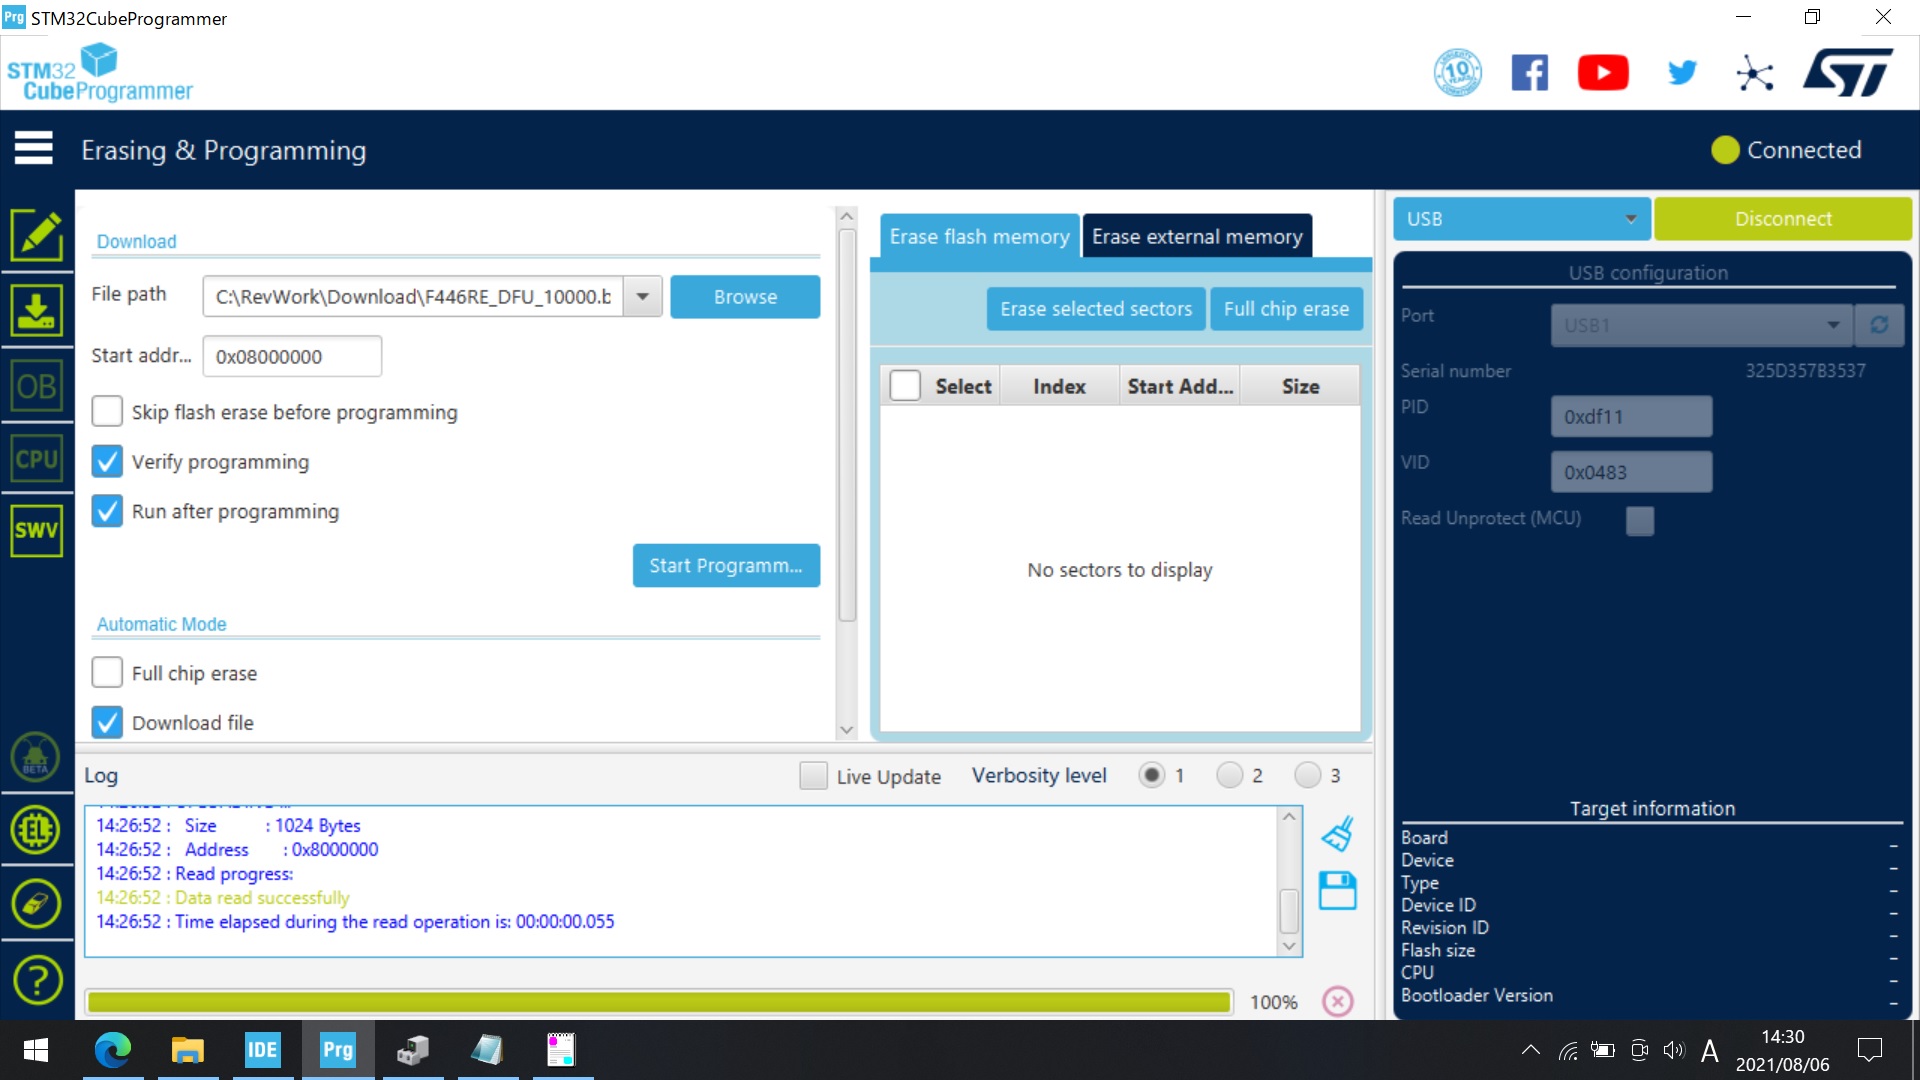Toggle Read Unprotect (MCU) checkbox
This screenshot has height=1080, width=1920.
pos(1640,520)
